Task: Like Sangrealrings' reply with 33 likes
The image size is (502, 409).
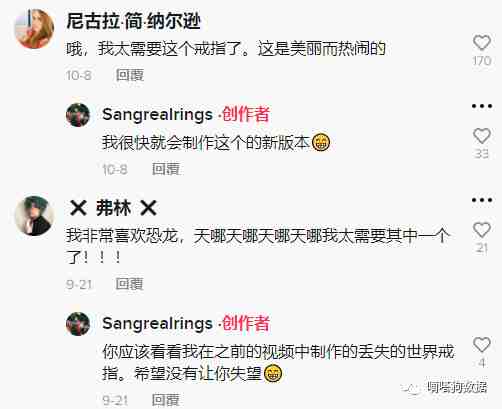Action: [482, 136]
